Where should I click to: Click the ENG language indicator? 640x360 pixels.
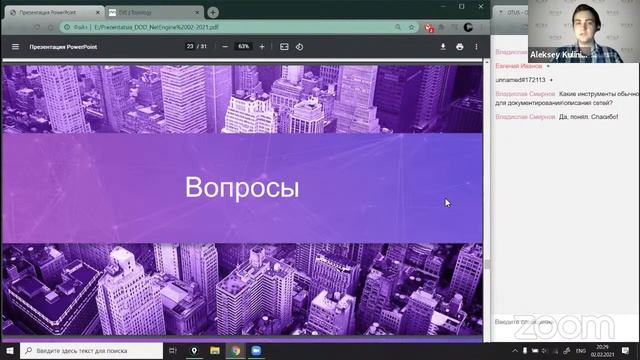[x=581, y=351]
